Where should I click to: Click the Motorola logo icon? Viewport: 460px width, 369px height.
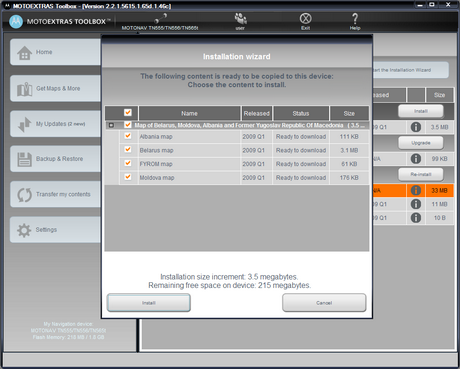pos(16,22)
